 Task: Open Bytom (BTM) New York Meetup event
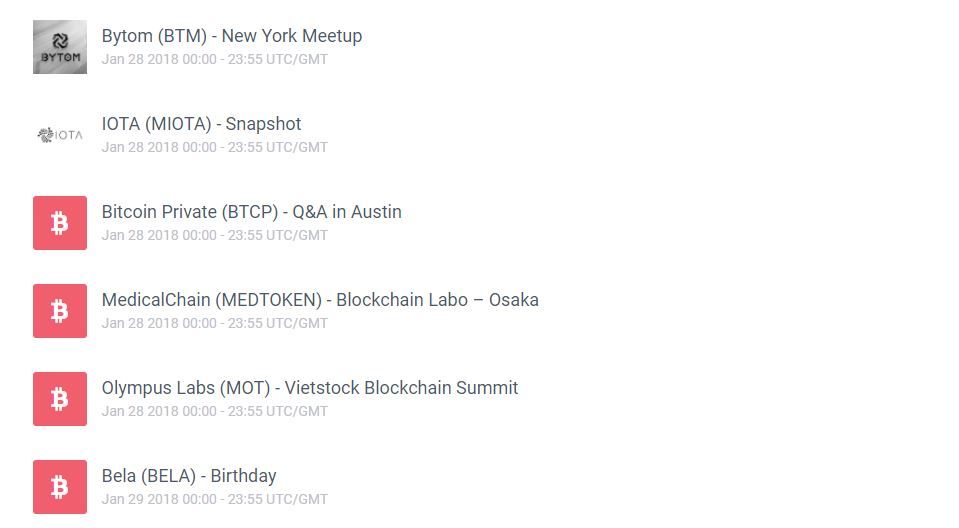[x=232, y=36]
